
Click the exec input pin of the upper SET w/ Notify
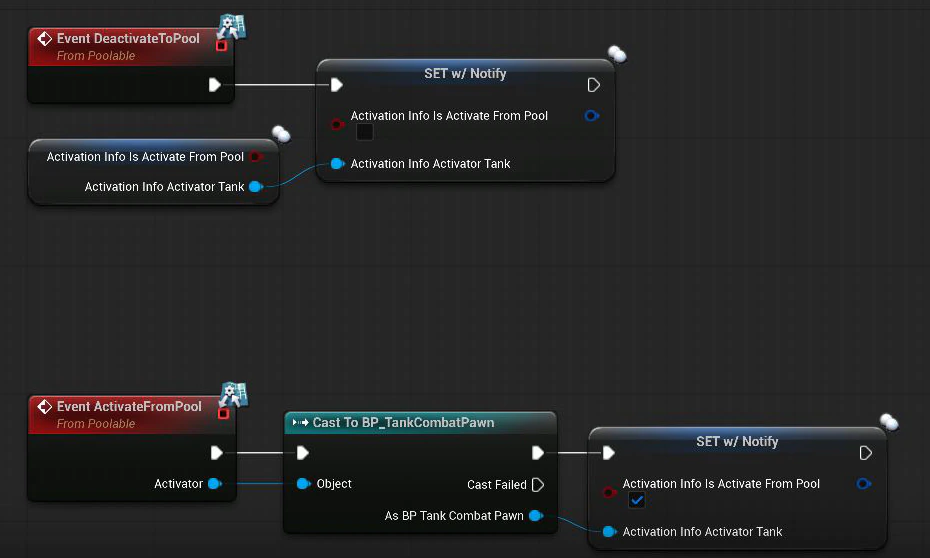[x=336, y=85]
